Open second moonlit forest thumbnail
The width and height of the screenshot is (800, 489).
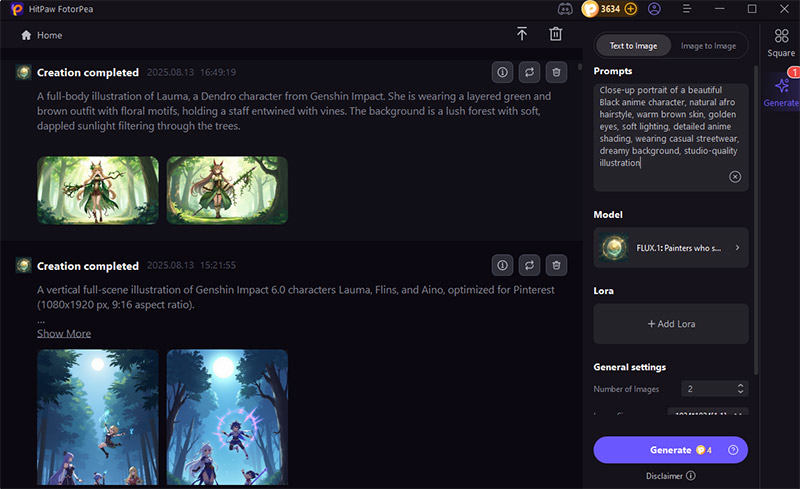[227, 417]
